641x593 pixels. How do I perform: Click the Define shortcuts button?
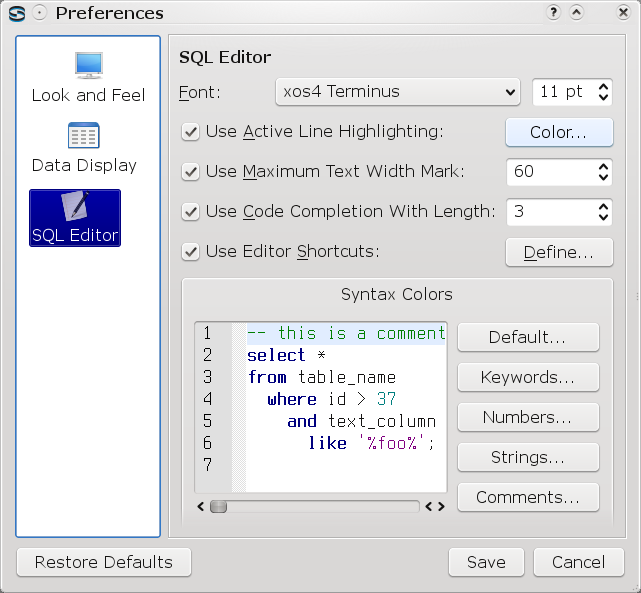click(x=559, y=253)
